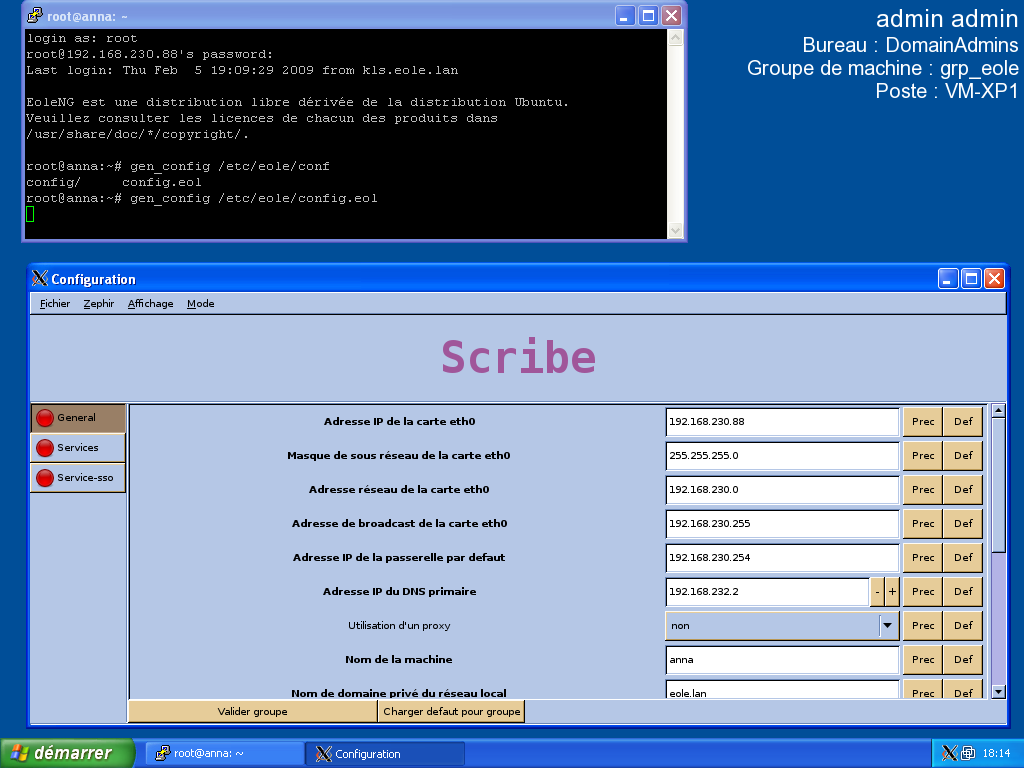Switch to root@anna taskbar button
Screen dimensions: 1024x768
tap(223, 754)
